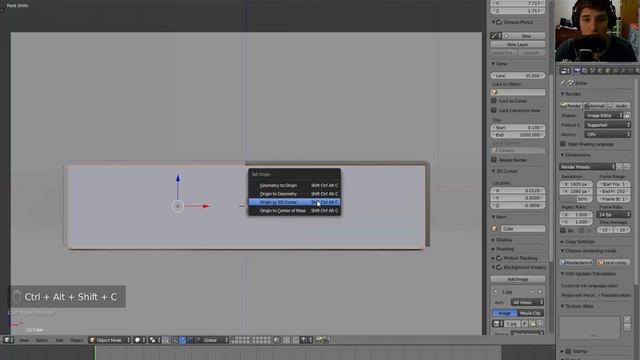The height and width of the screenshot is (360, 640).
Task: Click the Clip Start 0.100 field
Action: 518,127
